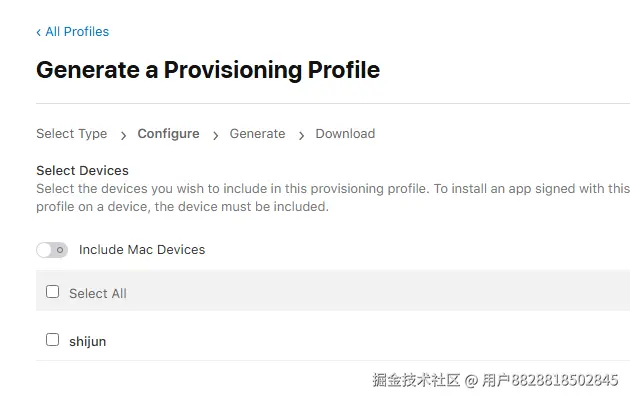Go to the Download step
Image resolution: width=630 pixels, height=400 pixels.
(x=345, y=134)
